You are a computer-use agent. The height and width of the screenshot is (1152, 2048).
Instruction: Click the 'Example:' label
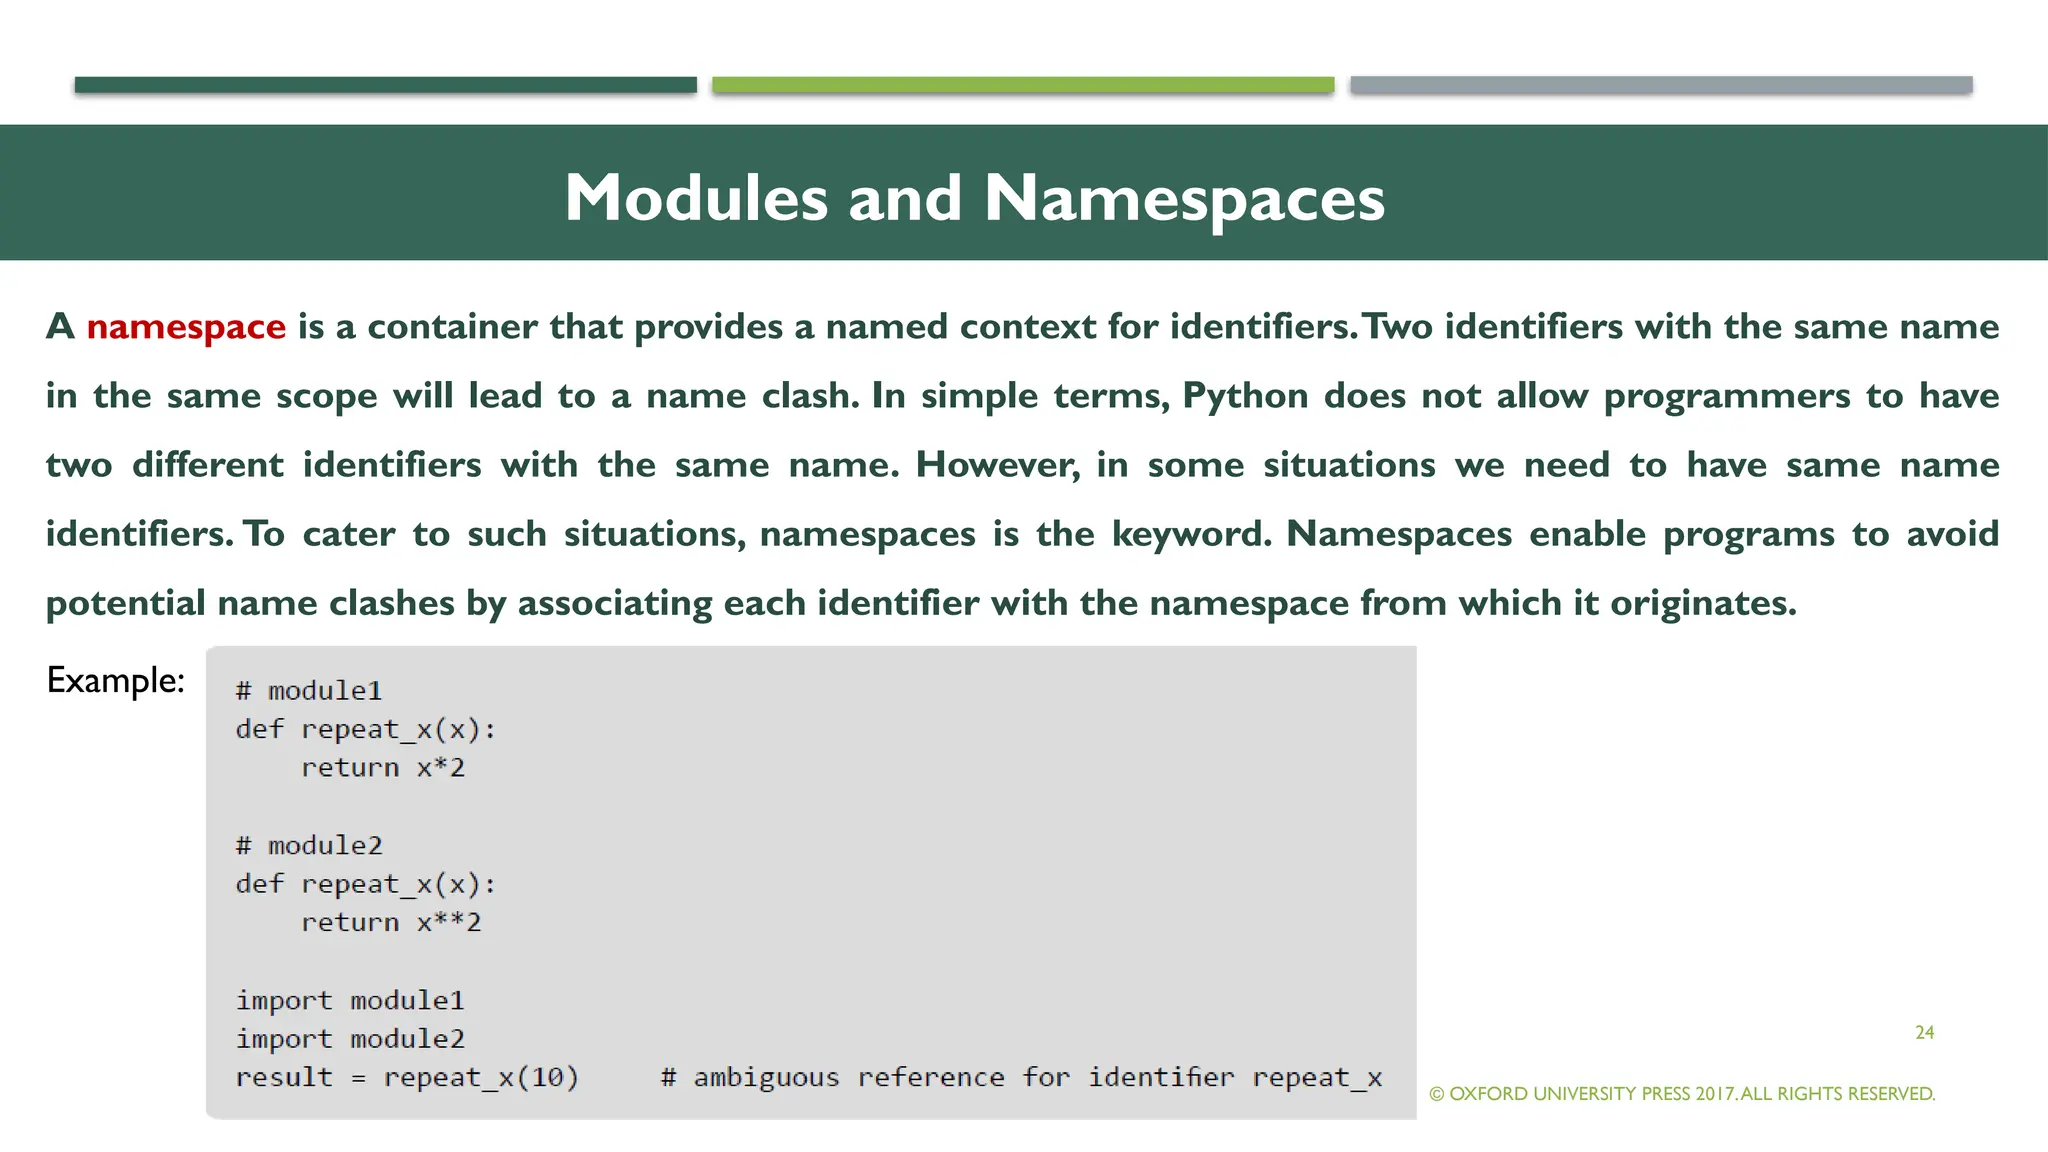coord(116,680)
